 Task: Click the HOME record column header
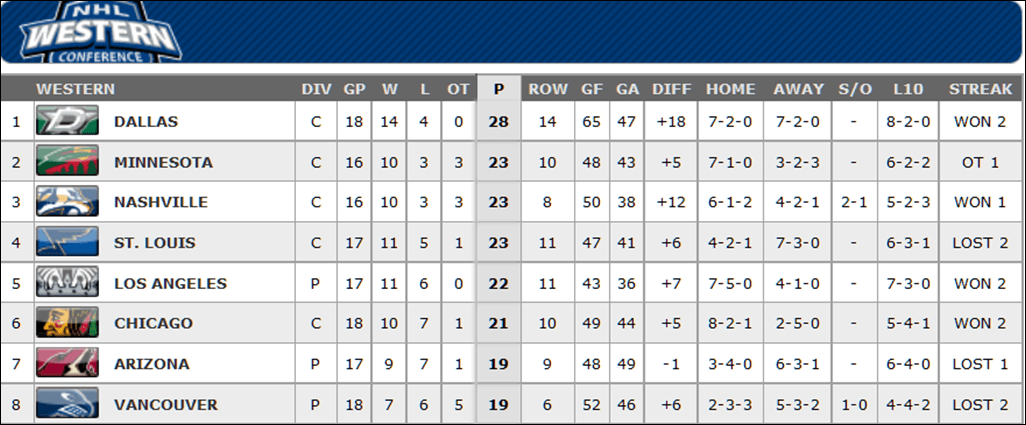point(731,89)
